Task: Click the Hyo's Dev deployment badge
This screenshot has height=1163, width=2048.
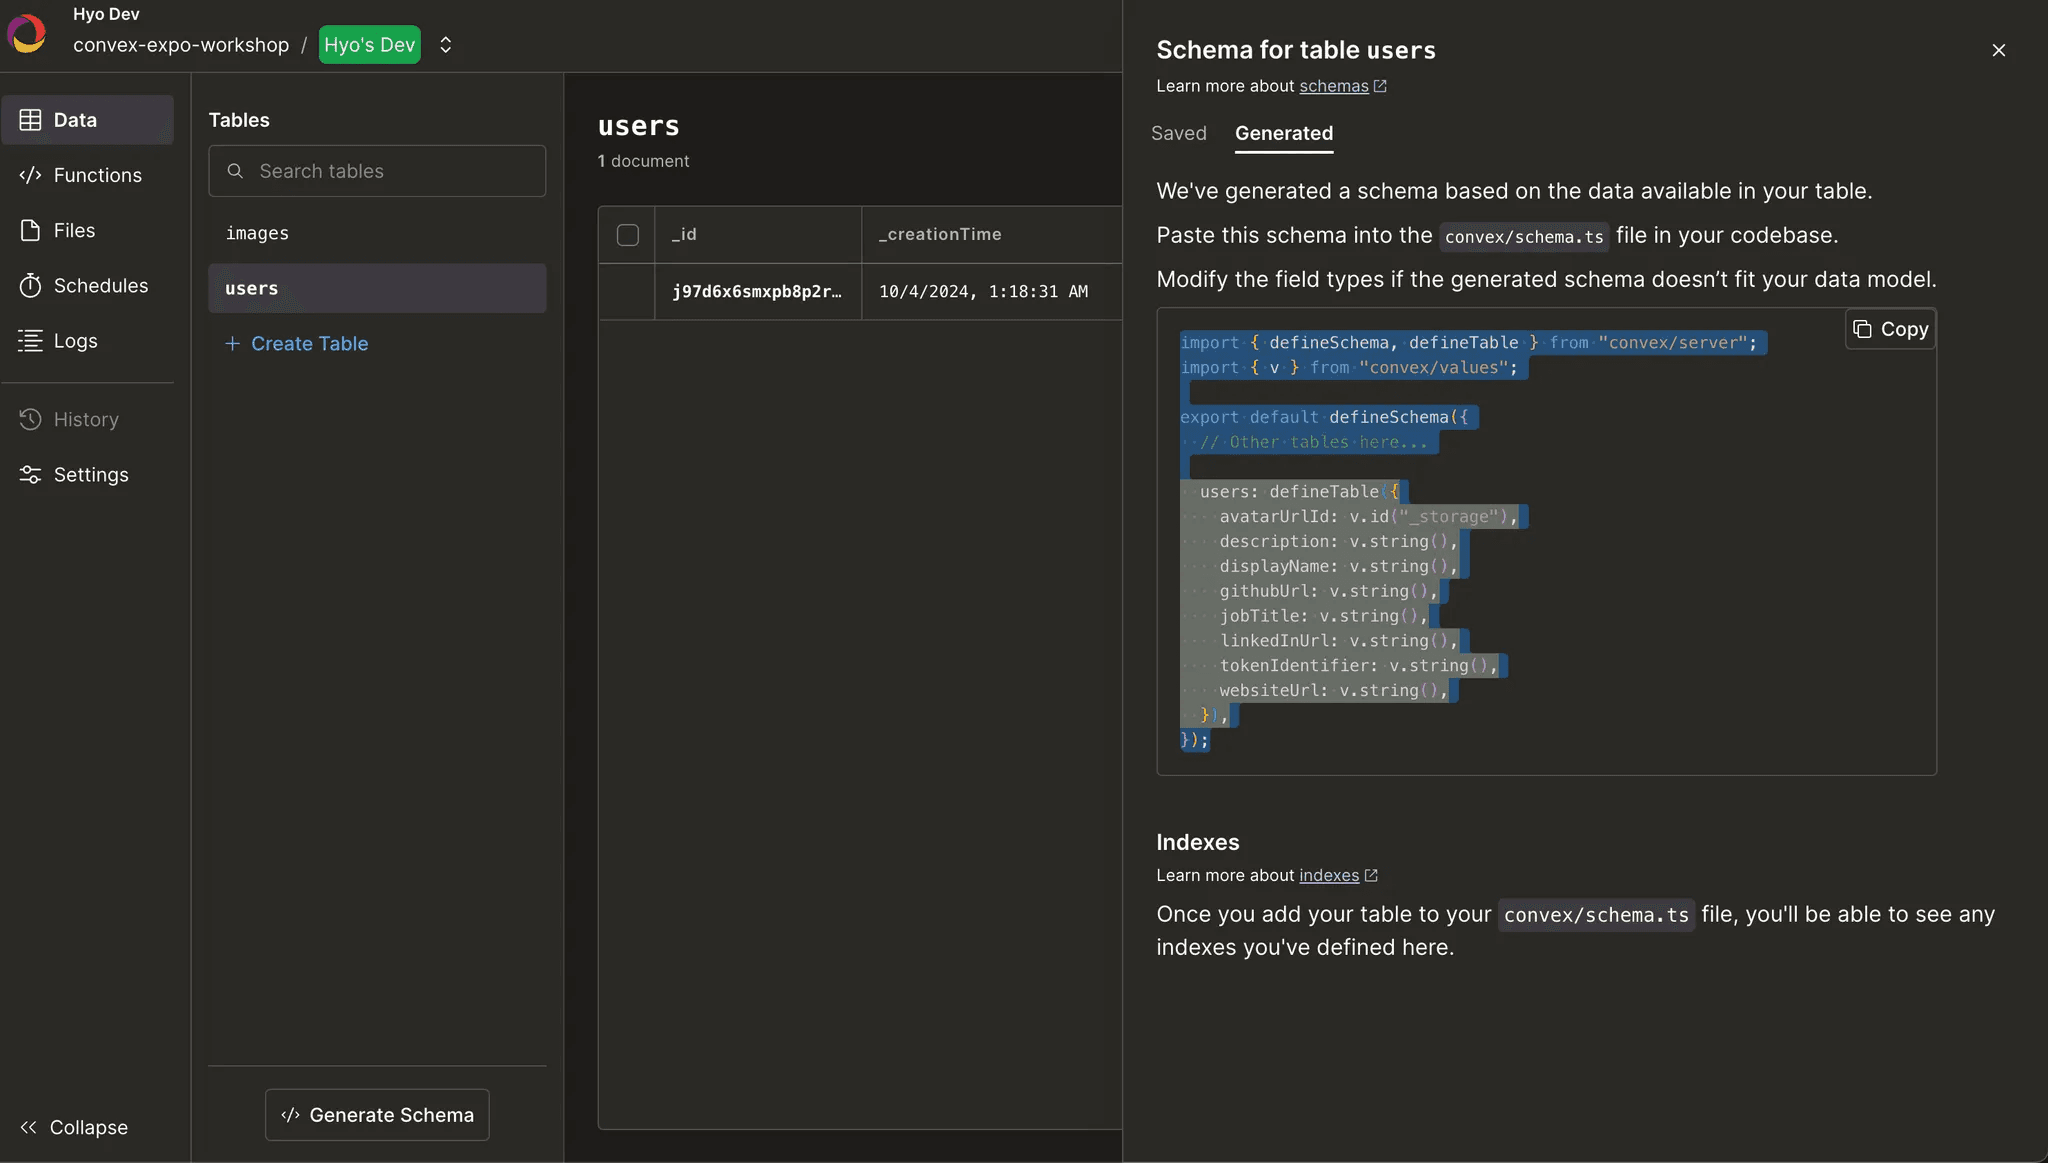Action: [x=369, y=45]
